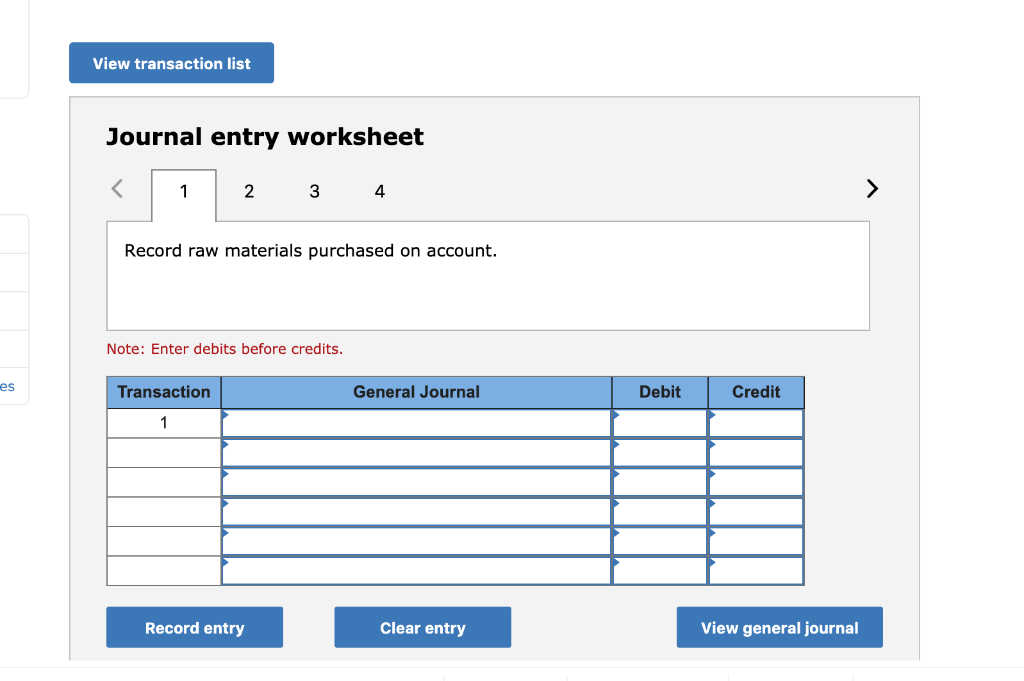
Task: Click the second row Credit cell
Action: pos(756,452)
